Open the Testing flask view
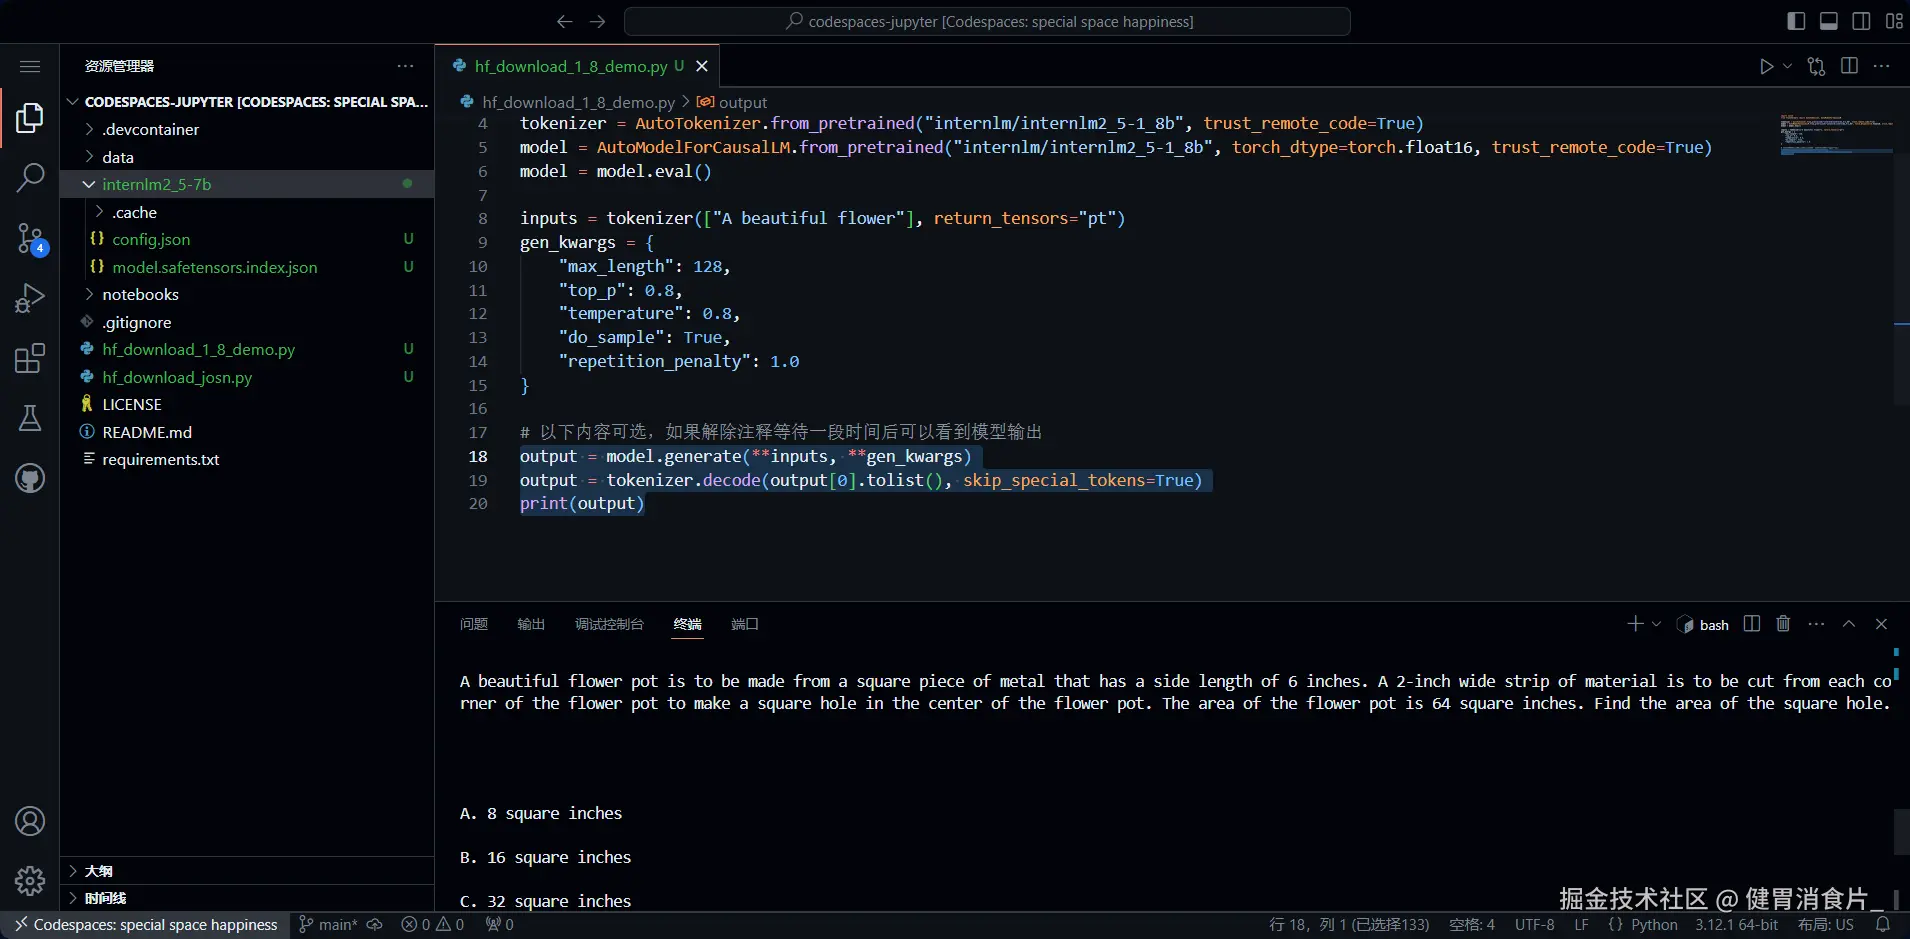1910x939 pixels. click(x=30, y=418)
